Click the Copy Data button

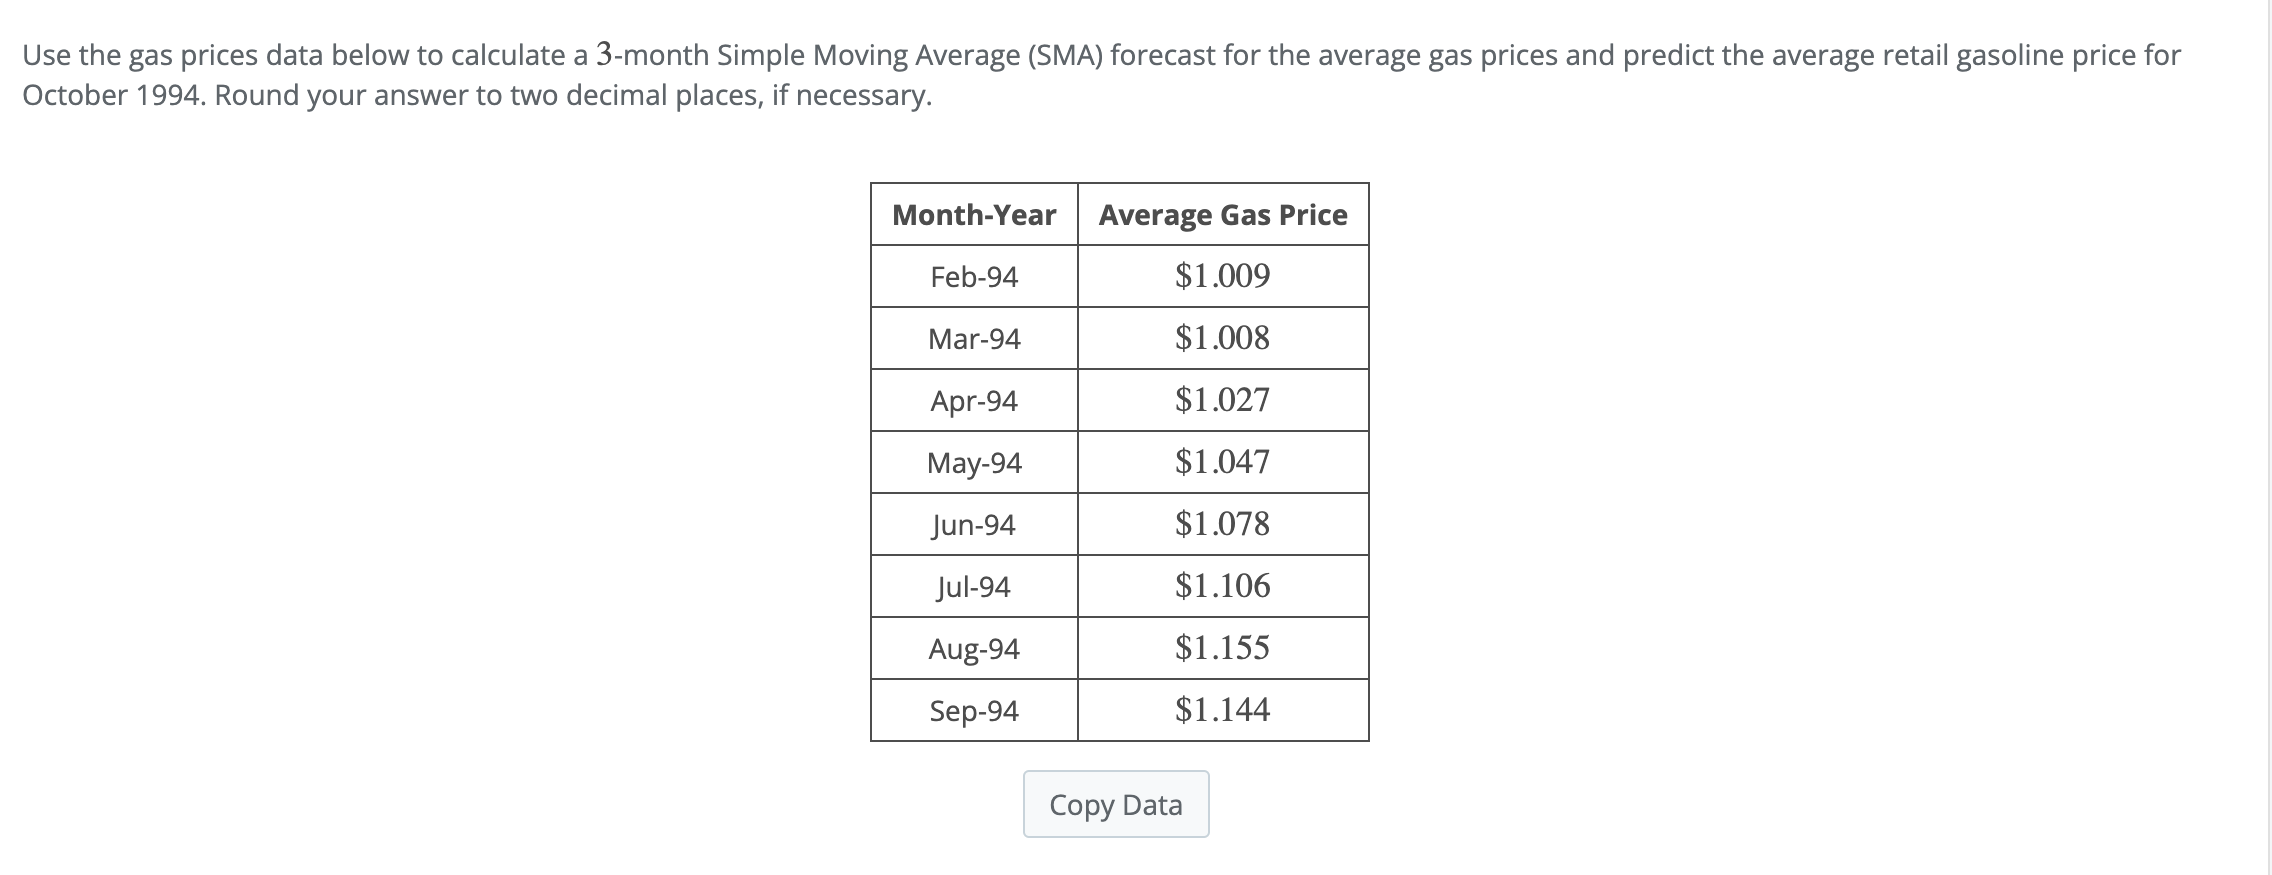(1116, 804)
